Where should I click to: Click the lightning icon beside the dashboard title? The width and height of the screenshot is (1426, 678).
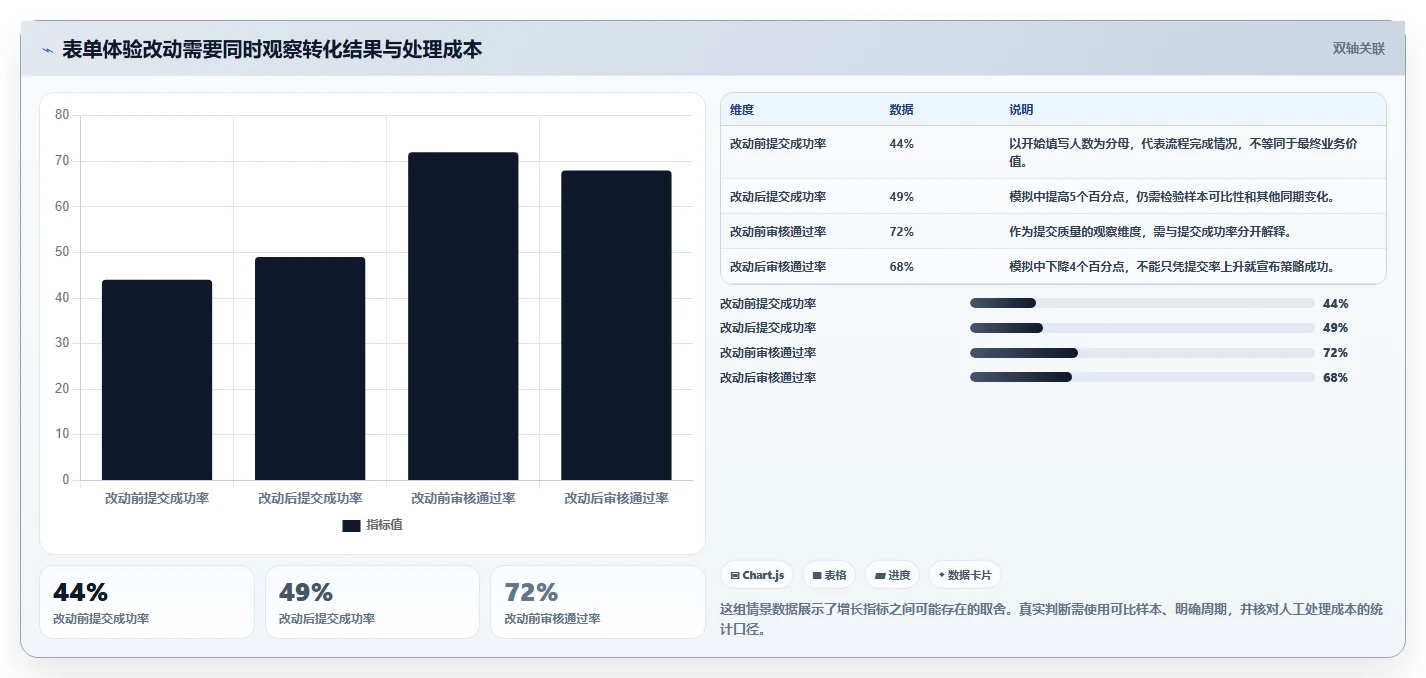click(47, 50)
